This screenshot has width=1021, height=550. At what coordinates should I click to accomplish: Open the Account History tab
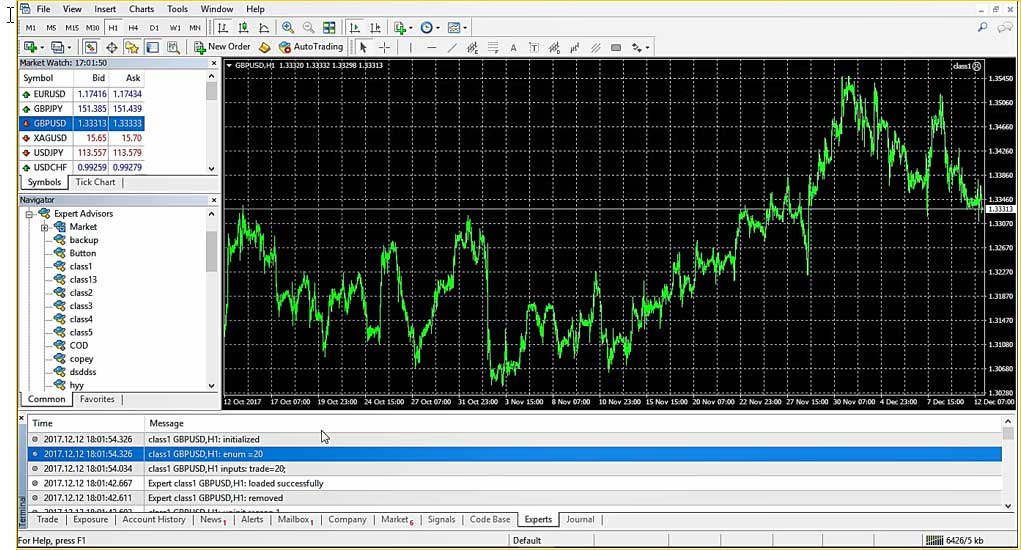[154, 519]
